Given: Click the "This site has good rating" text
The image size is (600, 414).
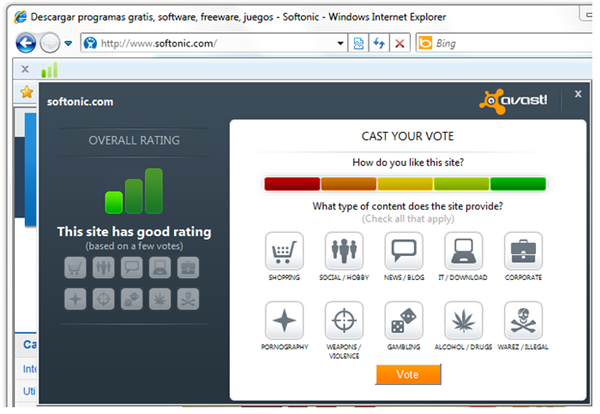Looking at the screenshot, I should coord(134,232).
